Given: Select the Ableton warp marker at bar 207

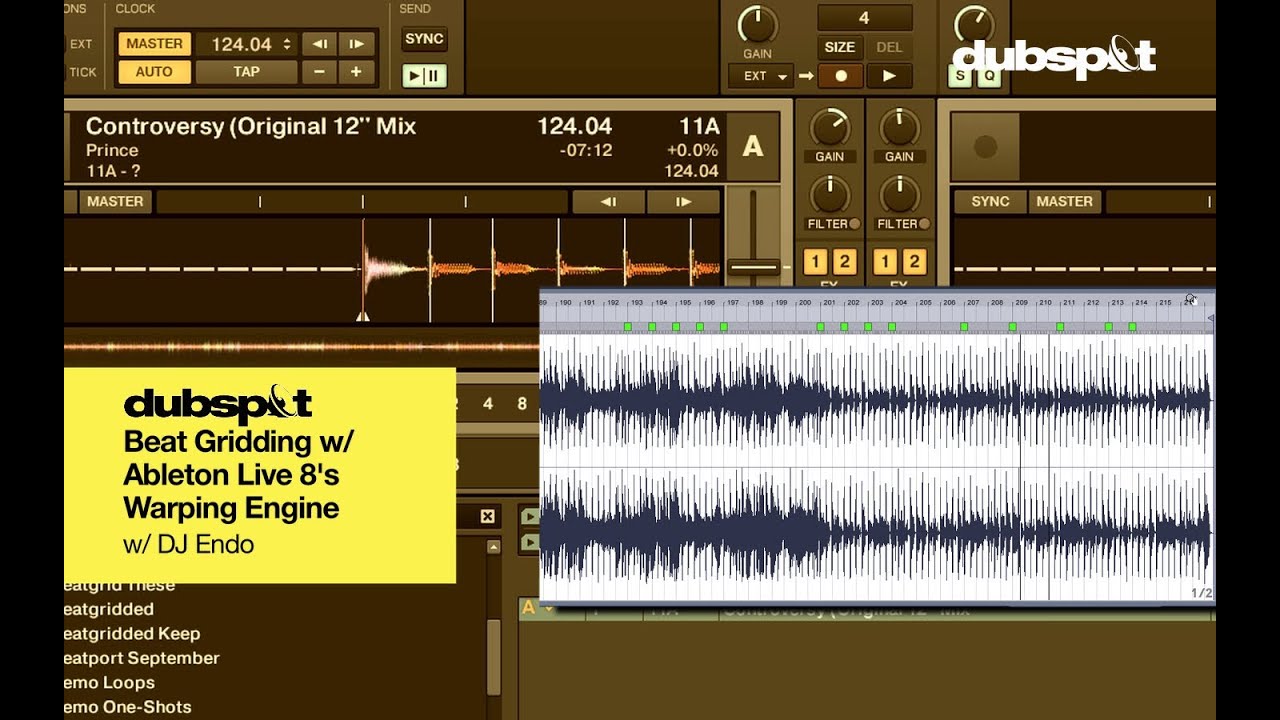Looking at the screenshot, I should click(x=964, y=327).
